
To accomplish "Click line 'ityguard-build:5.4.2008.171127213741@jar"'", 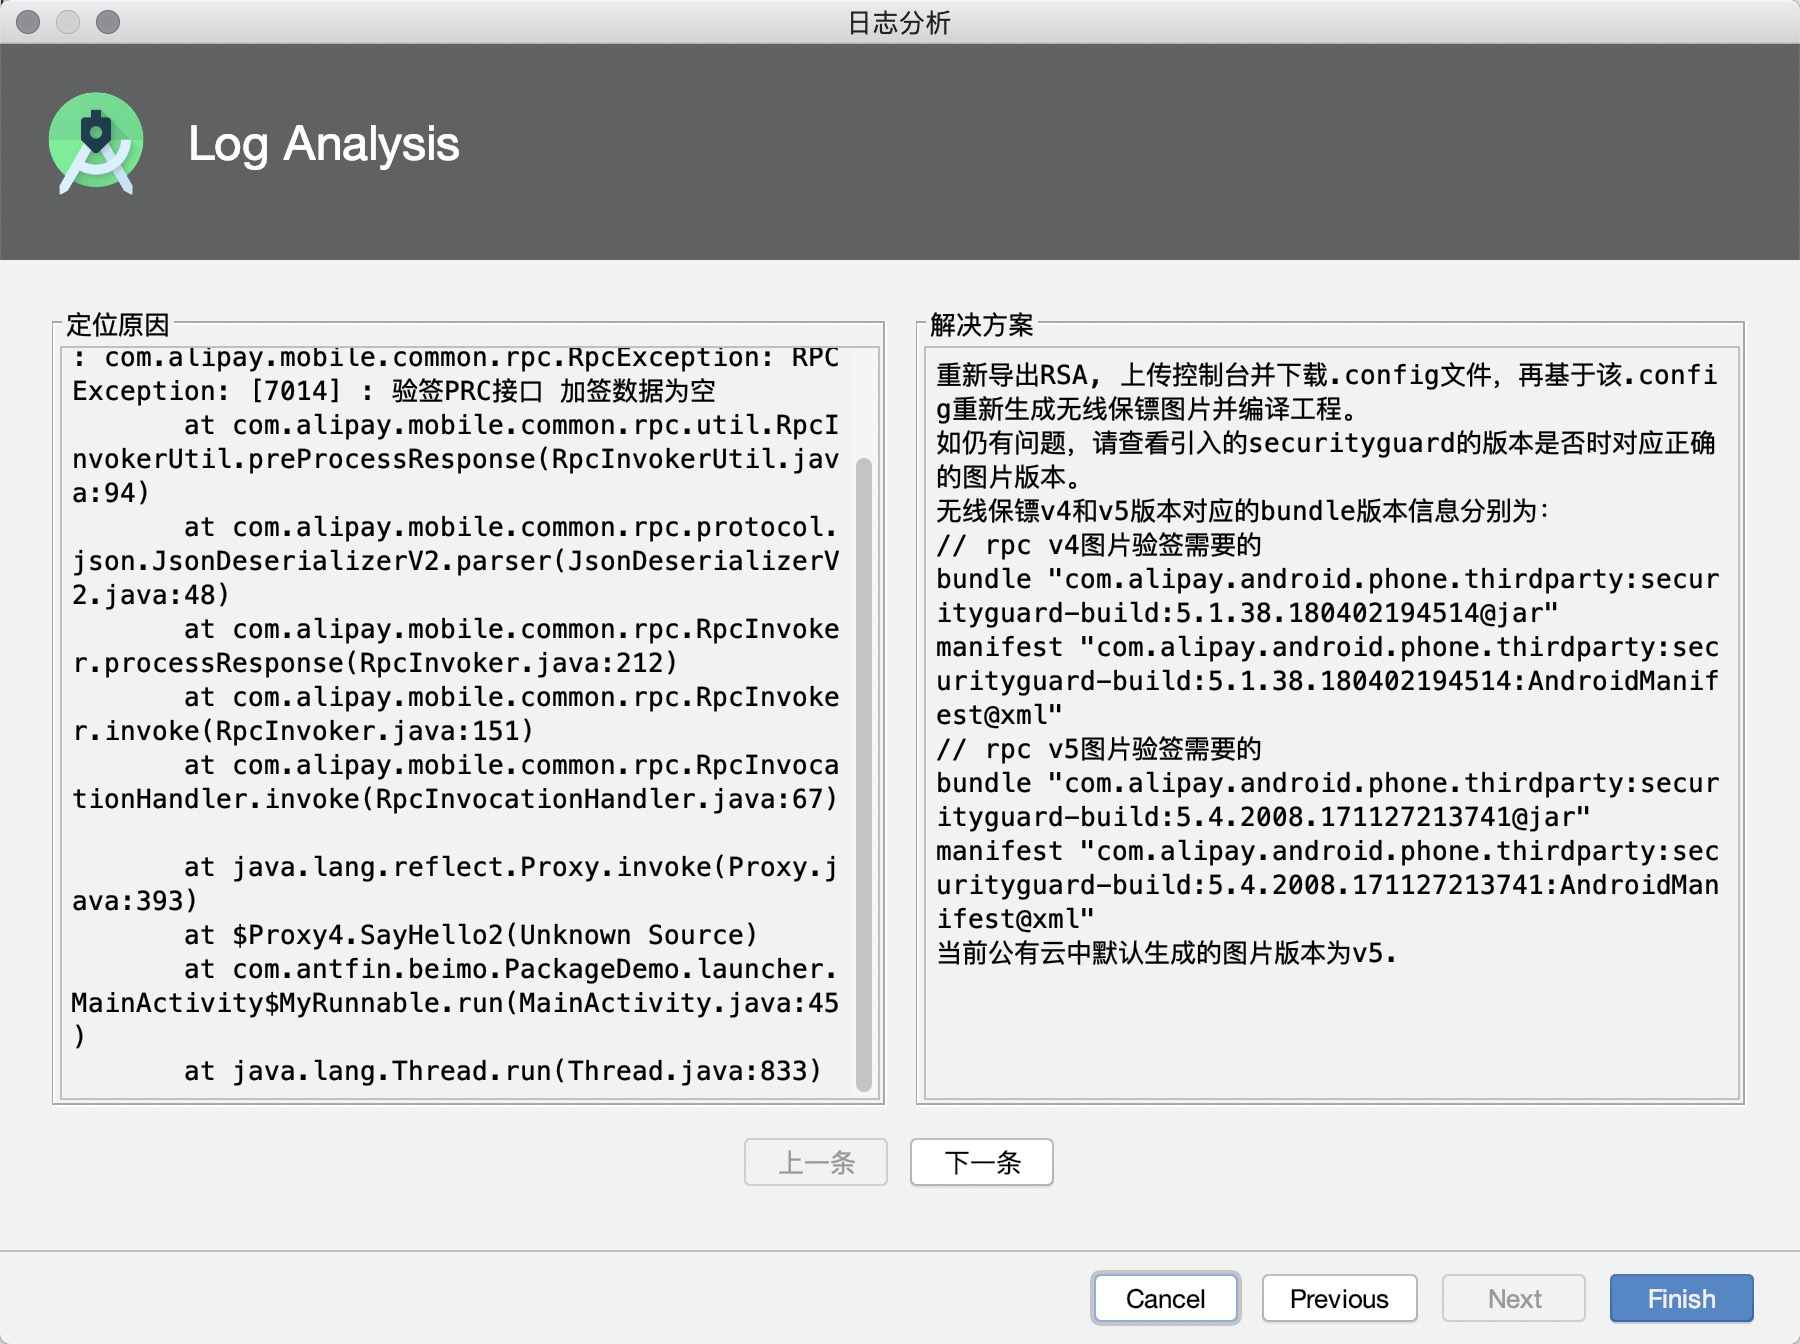I will point(1263,817).
